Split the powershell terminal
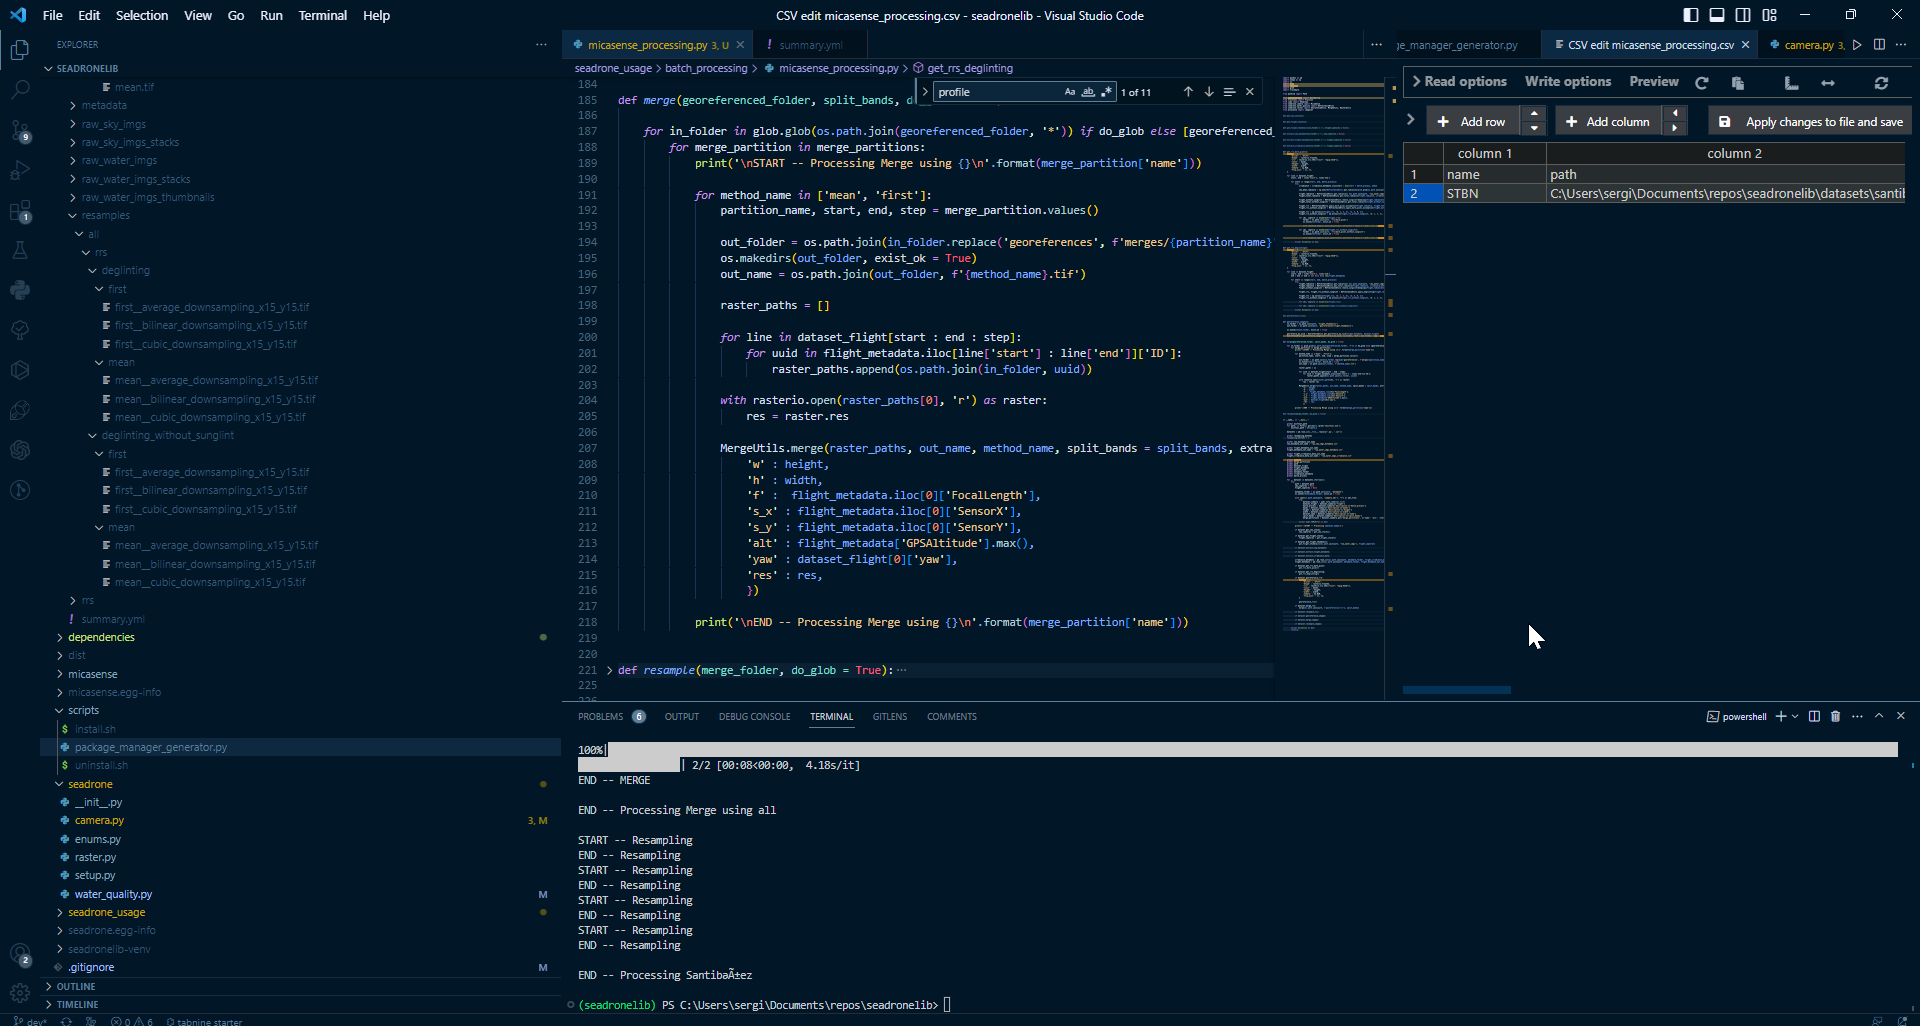 (1814, 716)
